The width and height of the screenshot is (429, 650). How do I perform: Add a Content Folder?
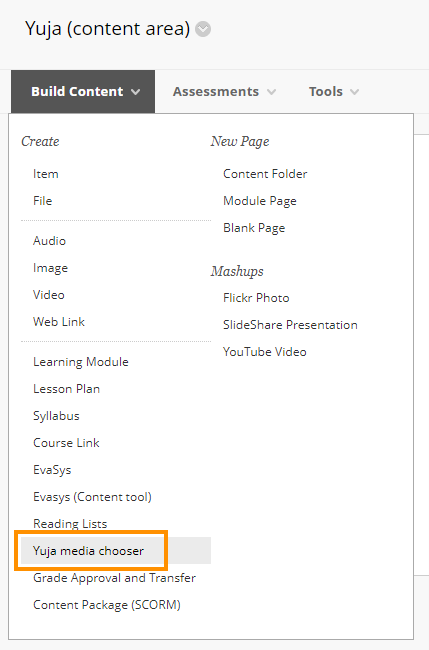tap(265, 174)
